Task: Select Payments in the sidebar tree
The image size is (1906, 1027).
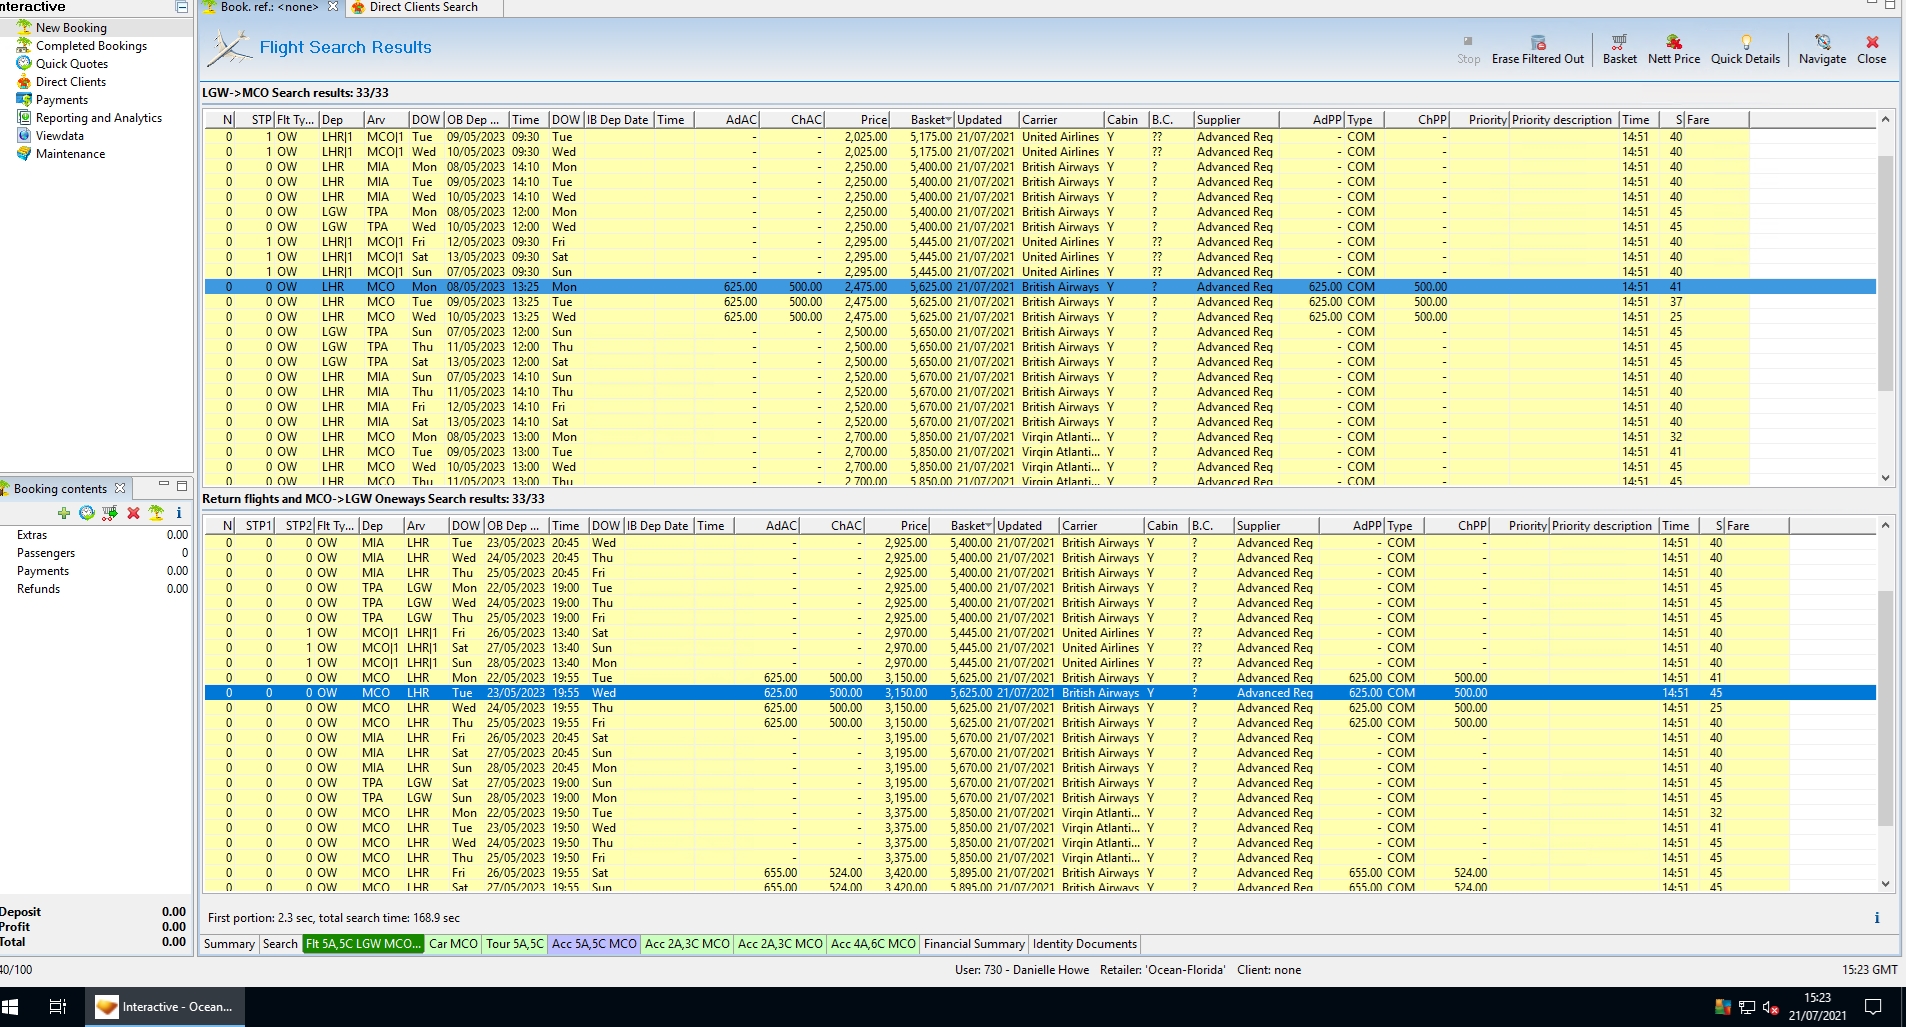Action: (62, 100)
